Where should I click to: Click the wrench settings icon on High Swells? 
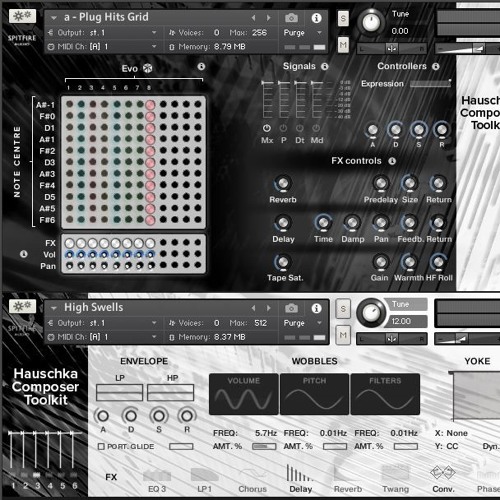22,306
